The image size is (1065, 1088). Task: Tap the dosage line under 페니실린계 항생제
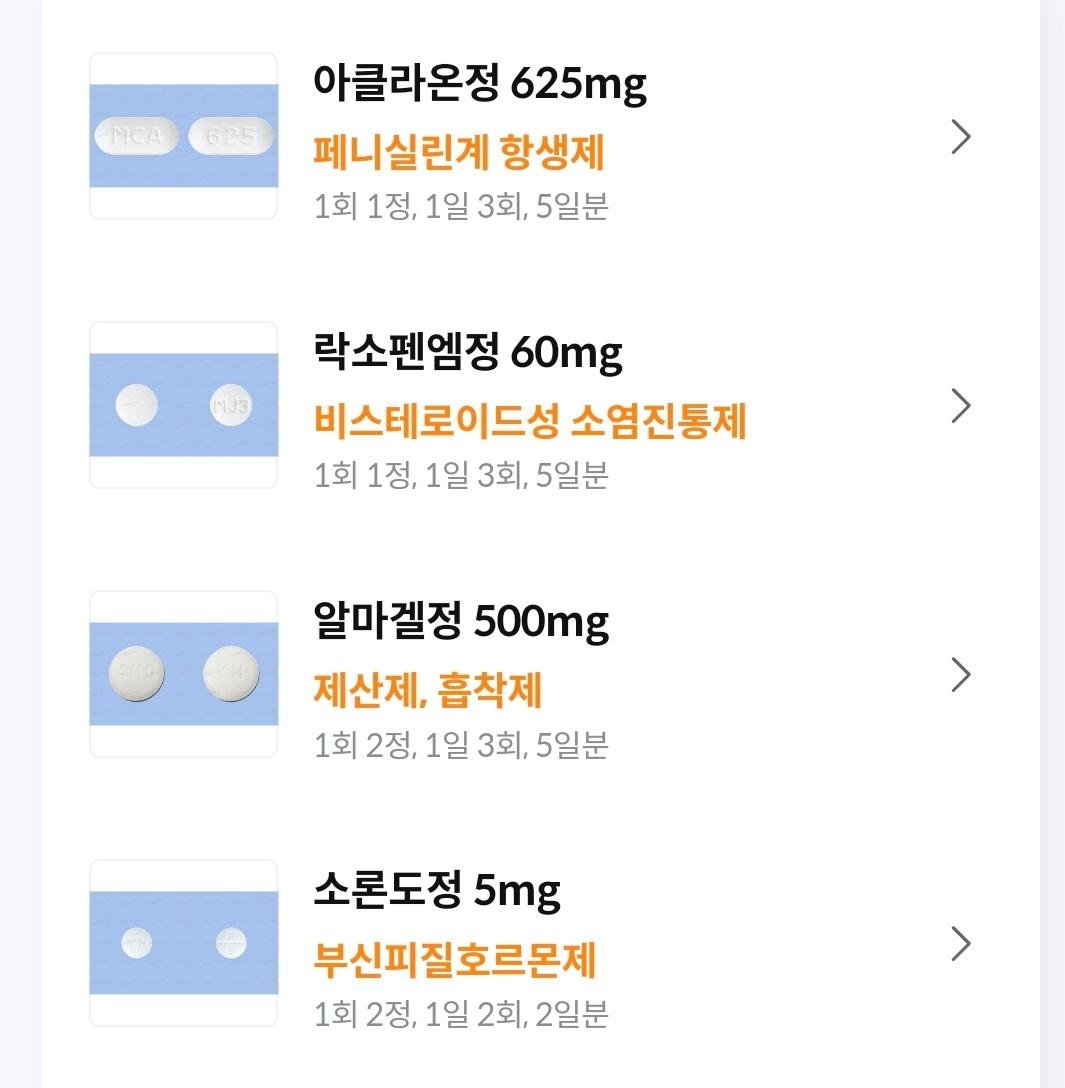pos(461,207)
